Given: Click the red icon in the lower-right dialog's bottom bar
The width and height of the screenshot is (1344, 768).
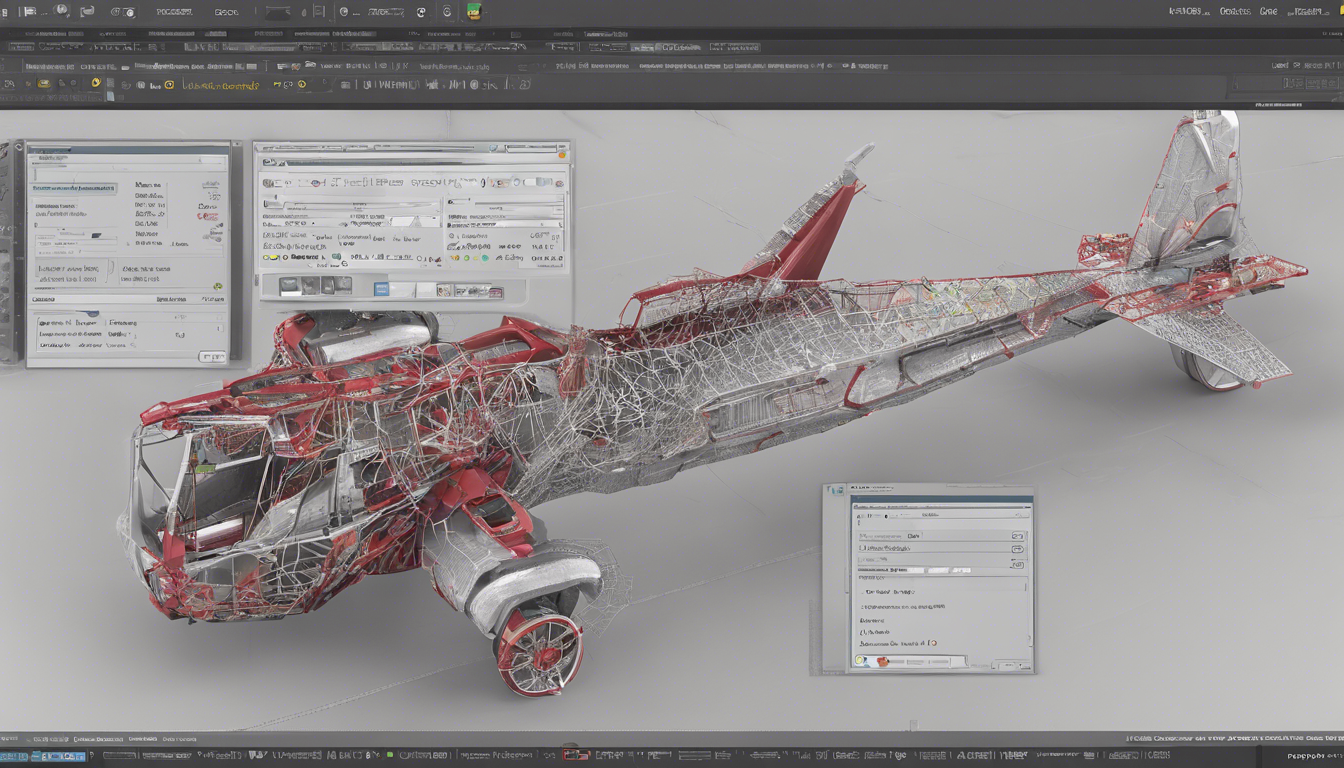Looking at the screenshot, I should click(x=882, y=662).
